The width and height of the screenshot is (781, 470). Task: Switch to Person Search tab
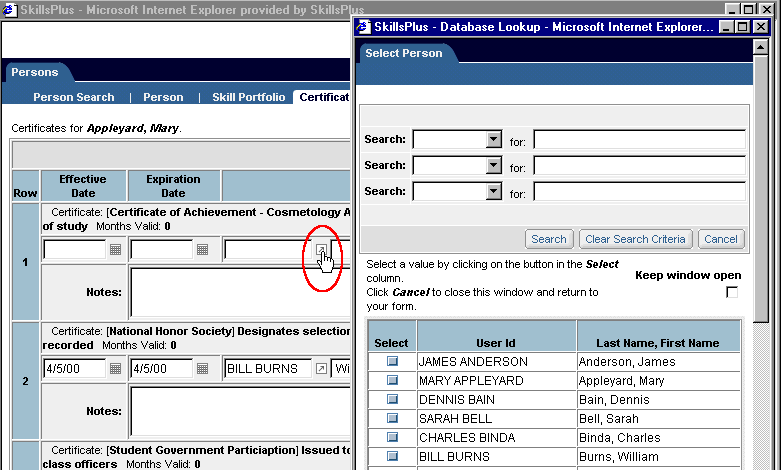point(74,97)
